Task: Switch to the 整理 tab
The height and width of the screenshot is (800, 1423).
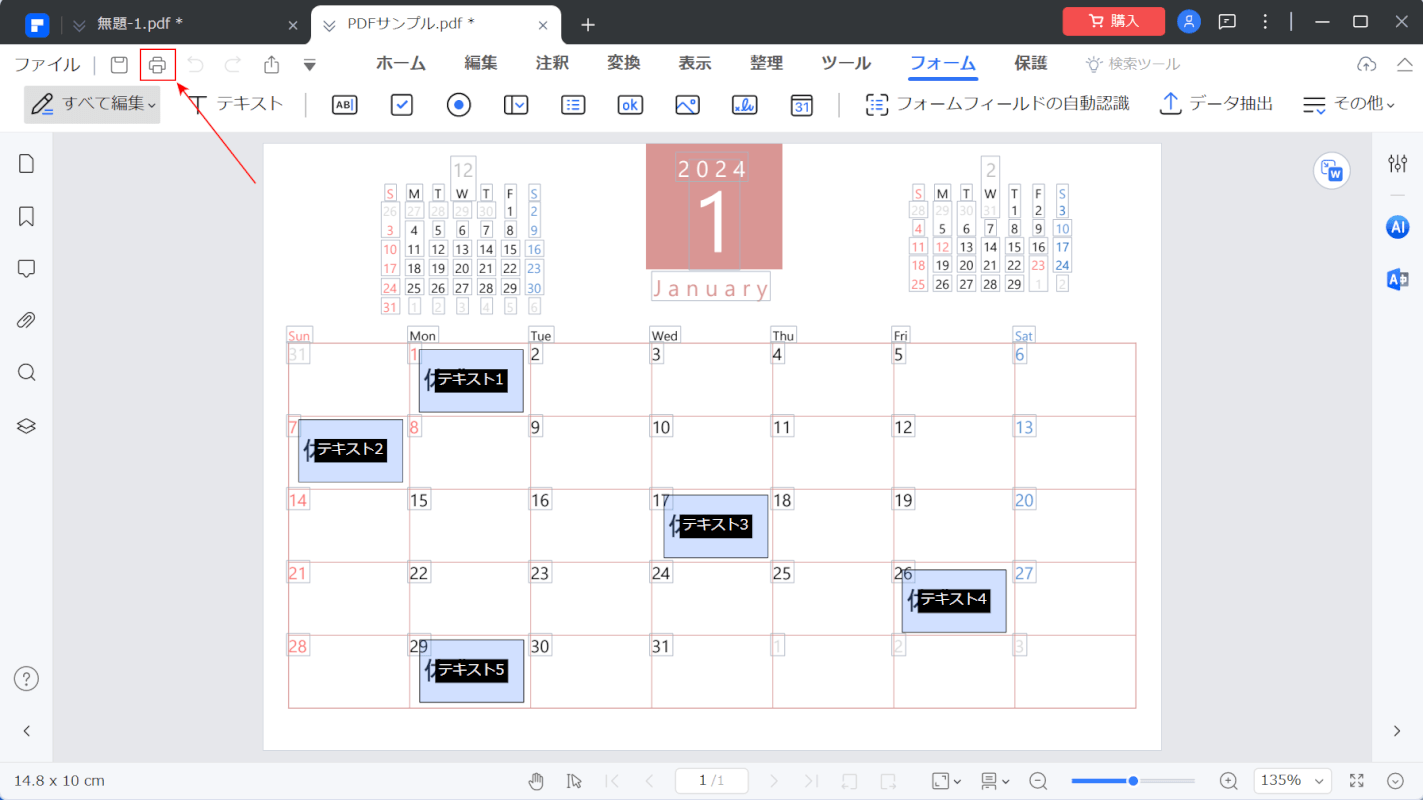Action: click(x=767, y=63)
